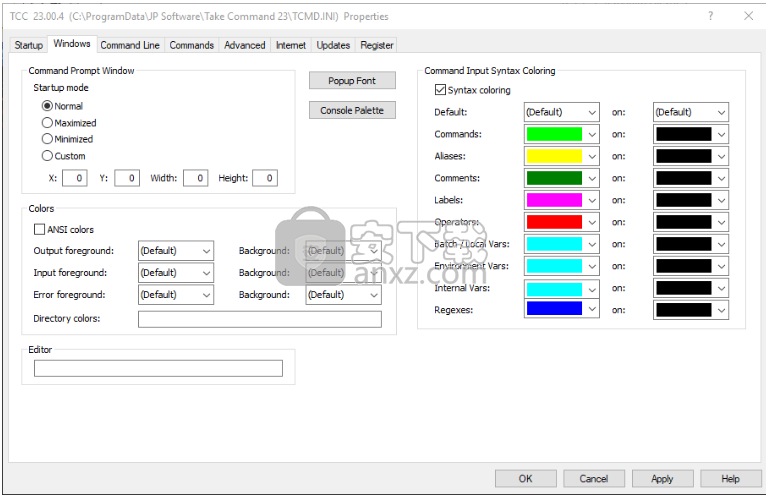
Task: Click the black Aliases background swatch
Action: pos(684,156)
